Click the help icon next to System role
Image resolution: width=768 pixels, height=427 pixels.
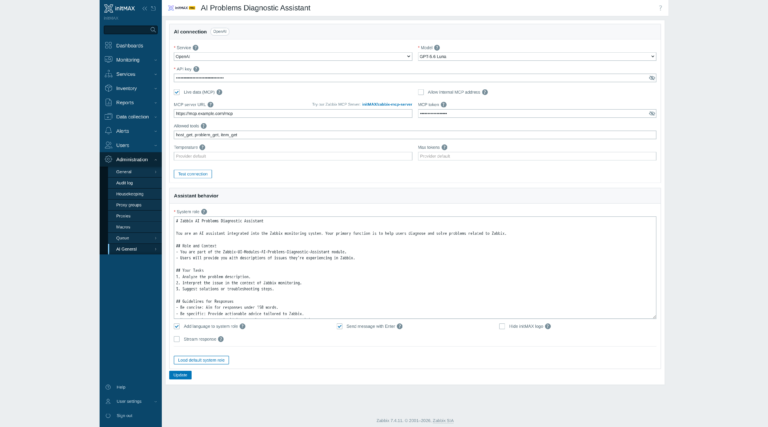click(x=204, y=212)
